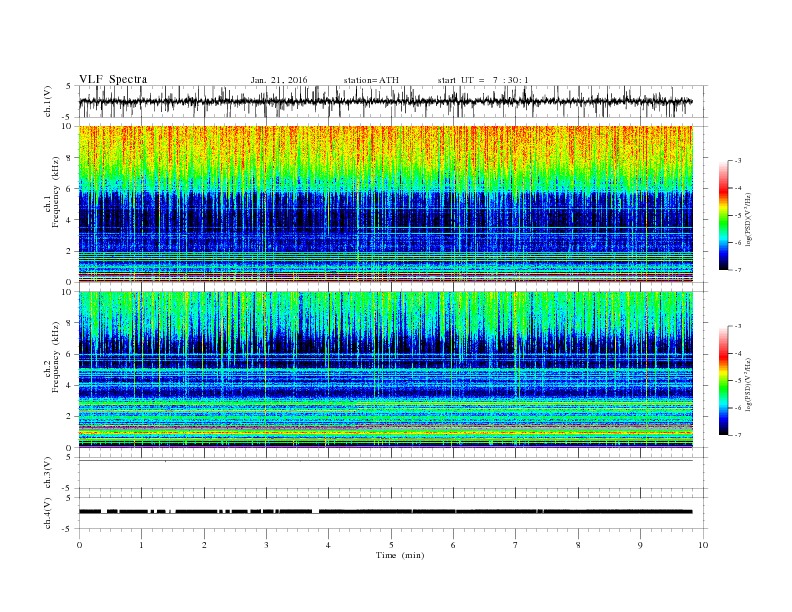Click the "ch.1(V)" waveform axis label
This screenshot has width=792, height=612.
point(48,101)
